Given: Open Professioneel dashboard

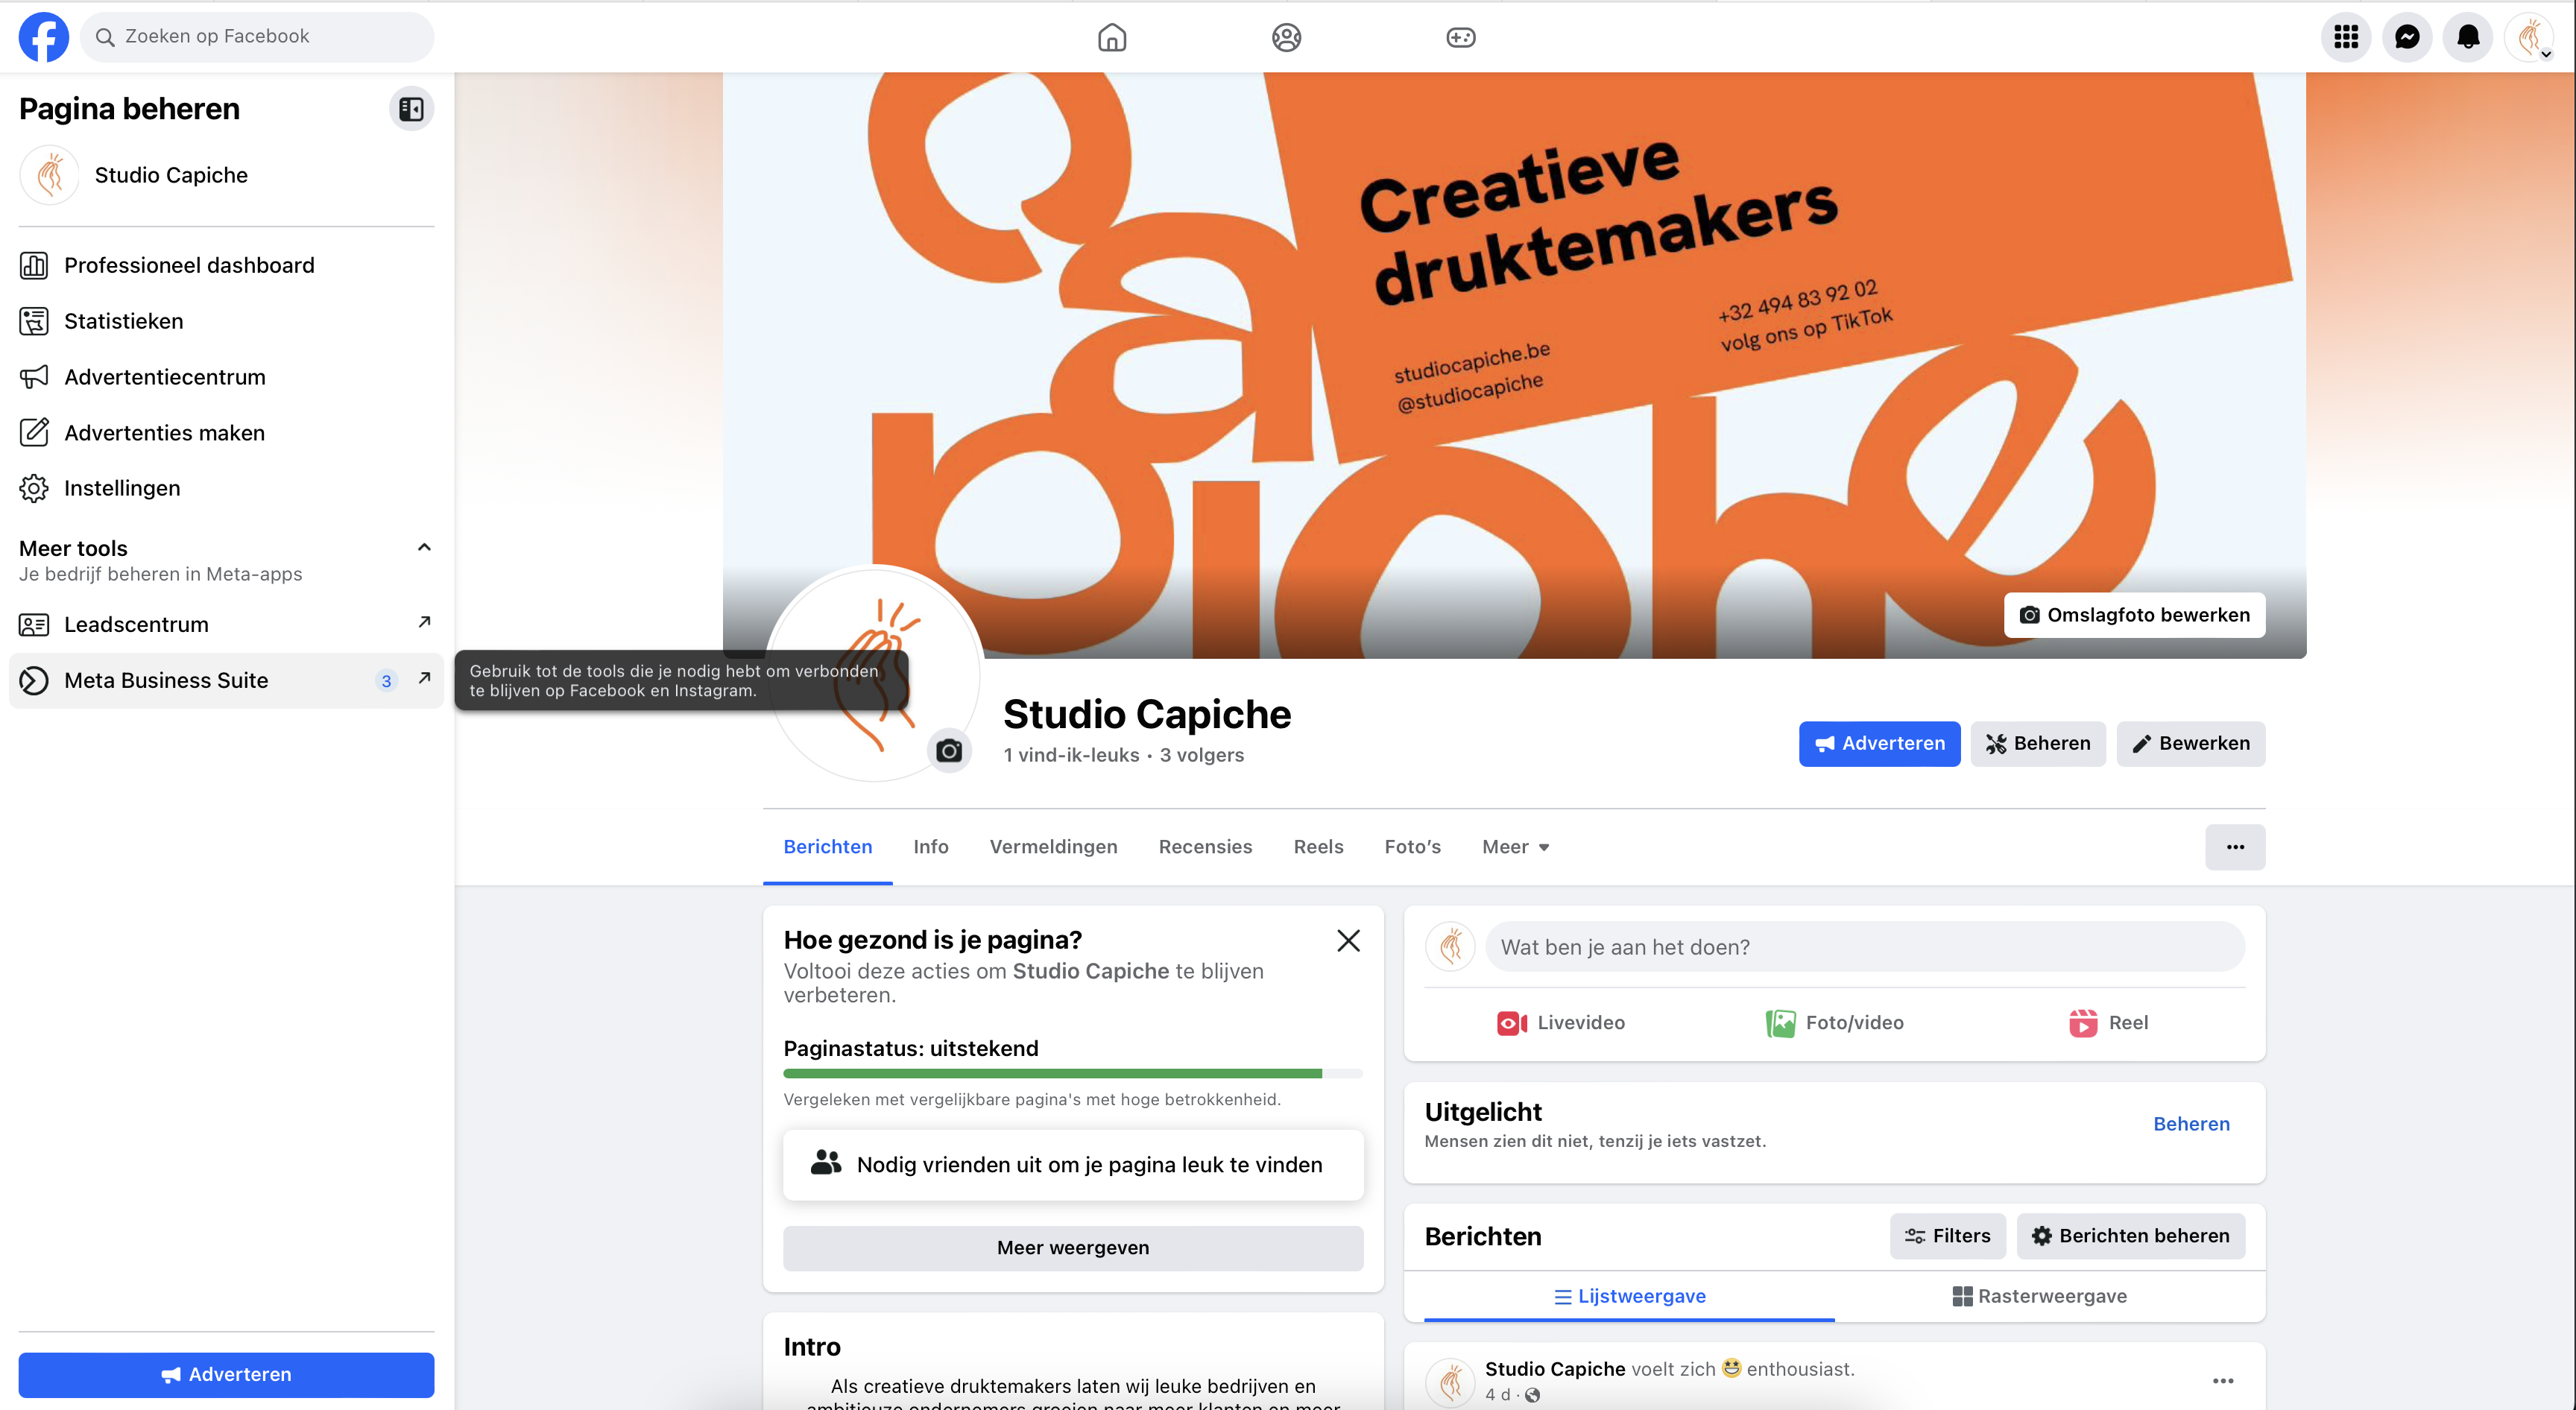Looking at the screenshot, I should pos(226,265).
